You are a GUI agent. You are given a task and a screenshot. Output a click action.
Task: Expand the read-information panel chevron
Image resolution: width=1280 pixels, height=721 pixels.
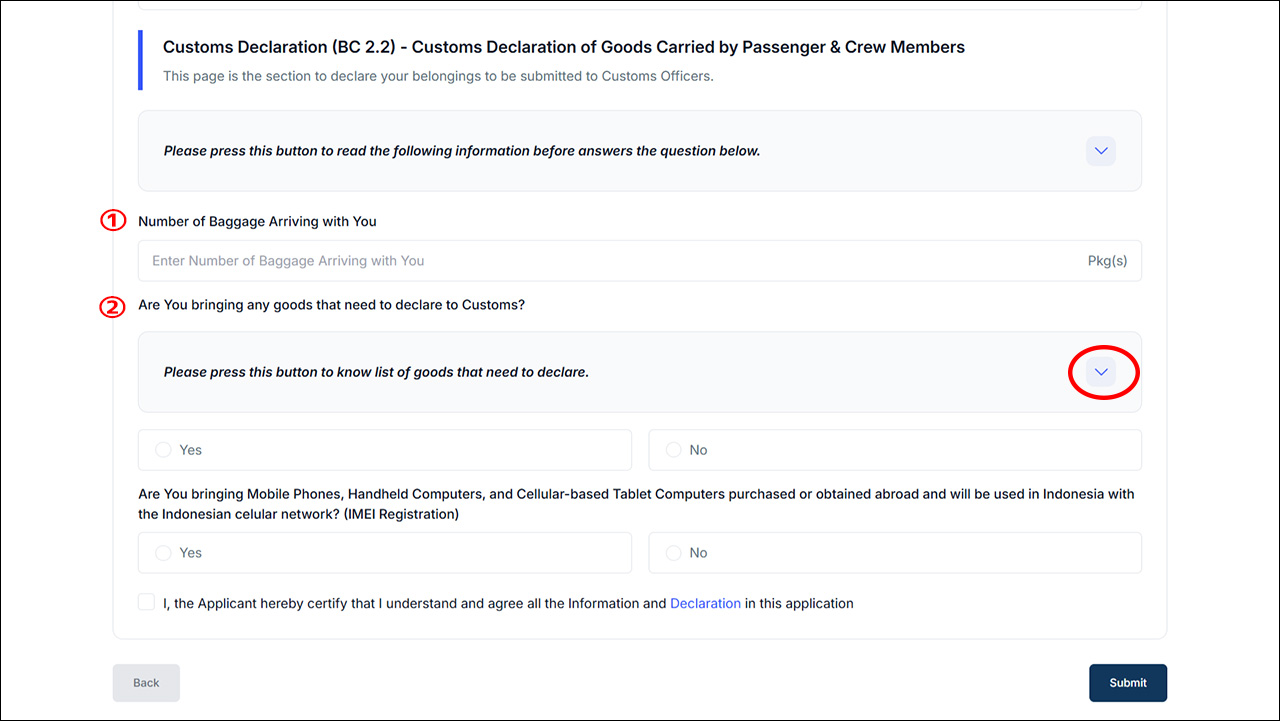coord(1101,151)
